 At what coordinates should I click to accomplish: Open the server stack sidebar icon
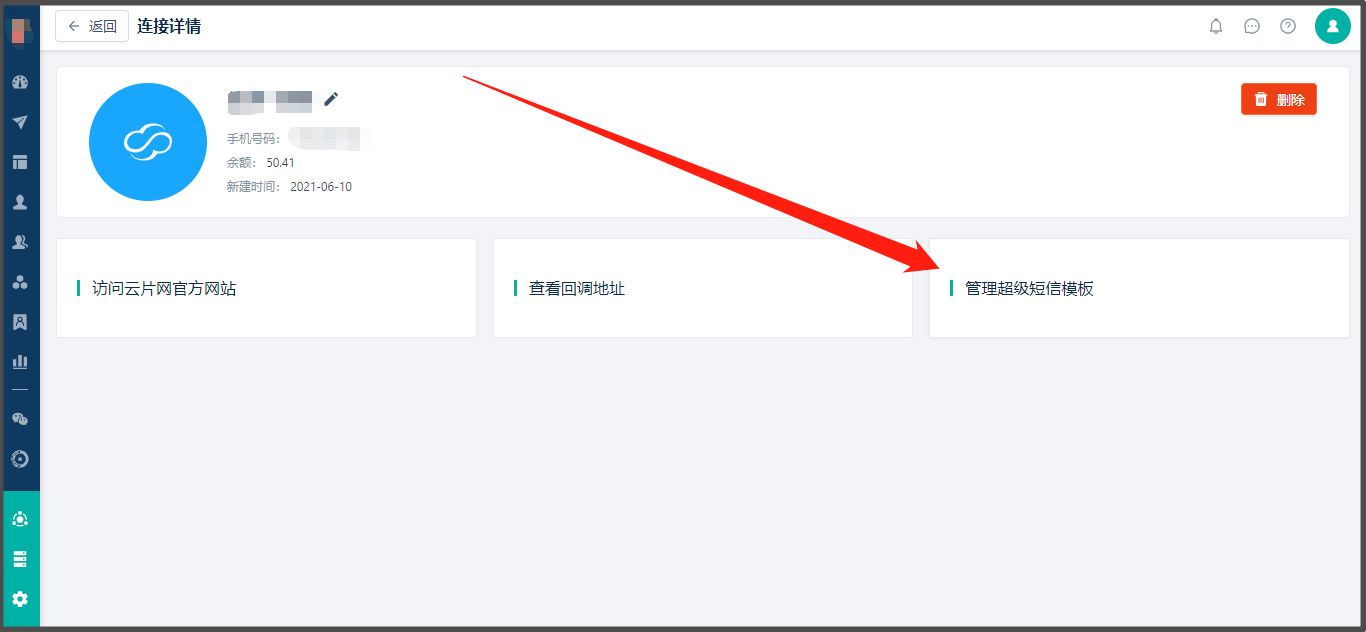20,559
